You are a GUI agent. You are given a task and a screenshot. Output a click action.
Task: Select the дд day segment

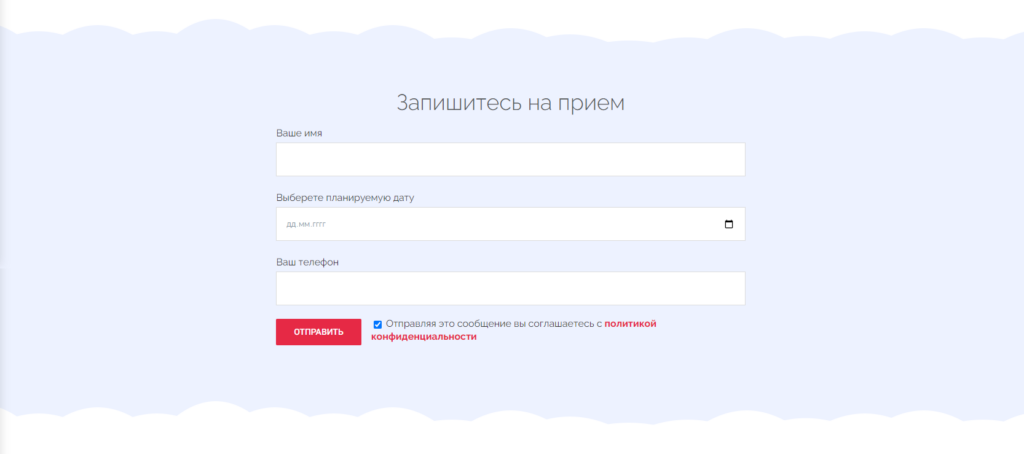(x=291, y=224)
